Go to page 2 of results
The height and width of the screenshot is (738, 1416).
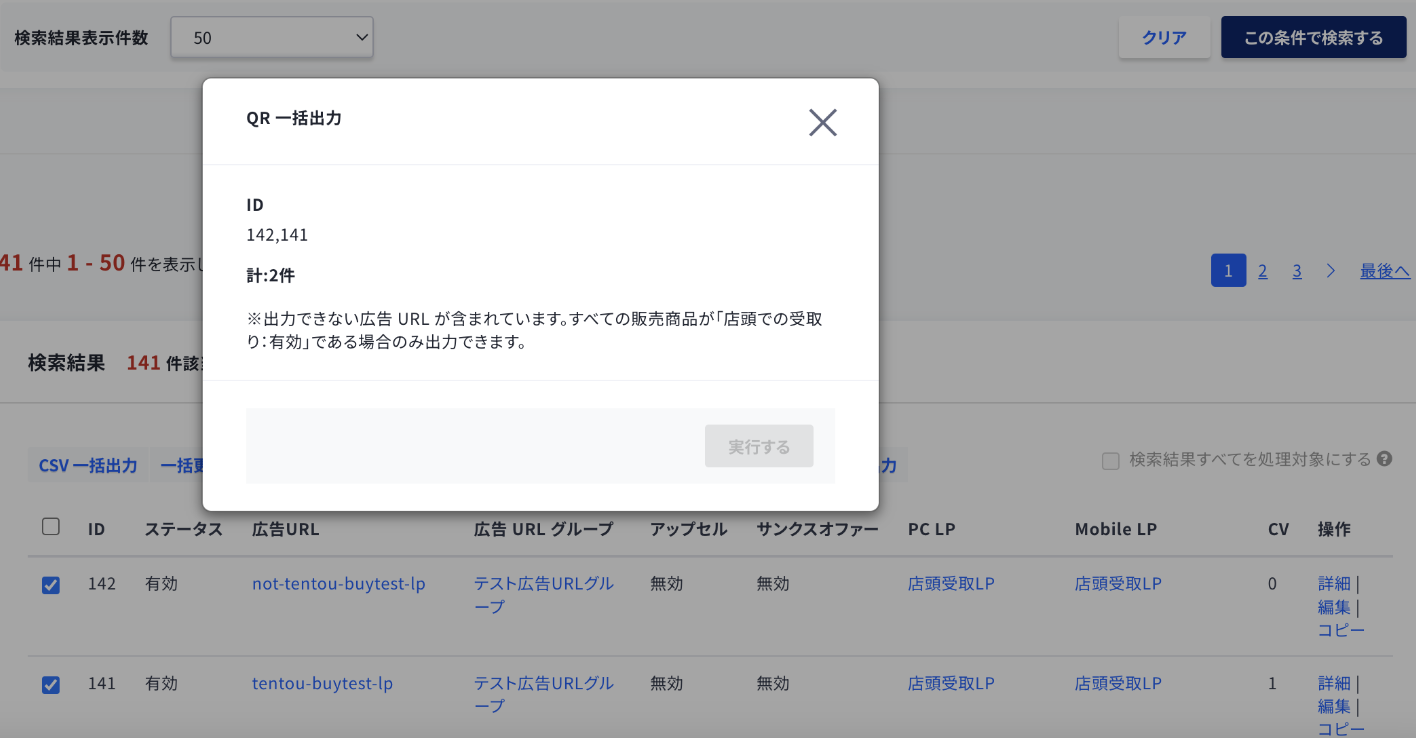coord(1263,271)
